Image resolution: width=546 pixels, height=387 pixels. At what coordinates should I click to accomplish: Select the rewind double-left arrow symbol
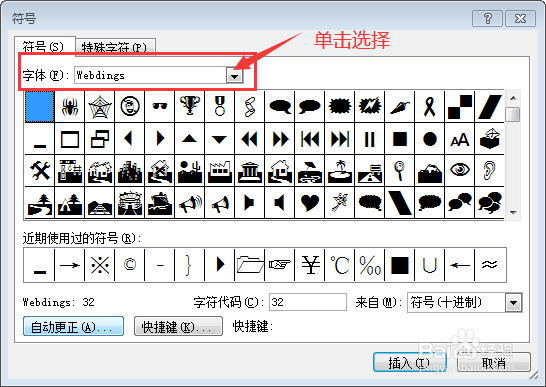[250, 139]
